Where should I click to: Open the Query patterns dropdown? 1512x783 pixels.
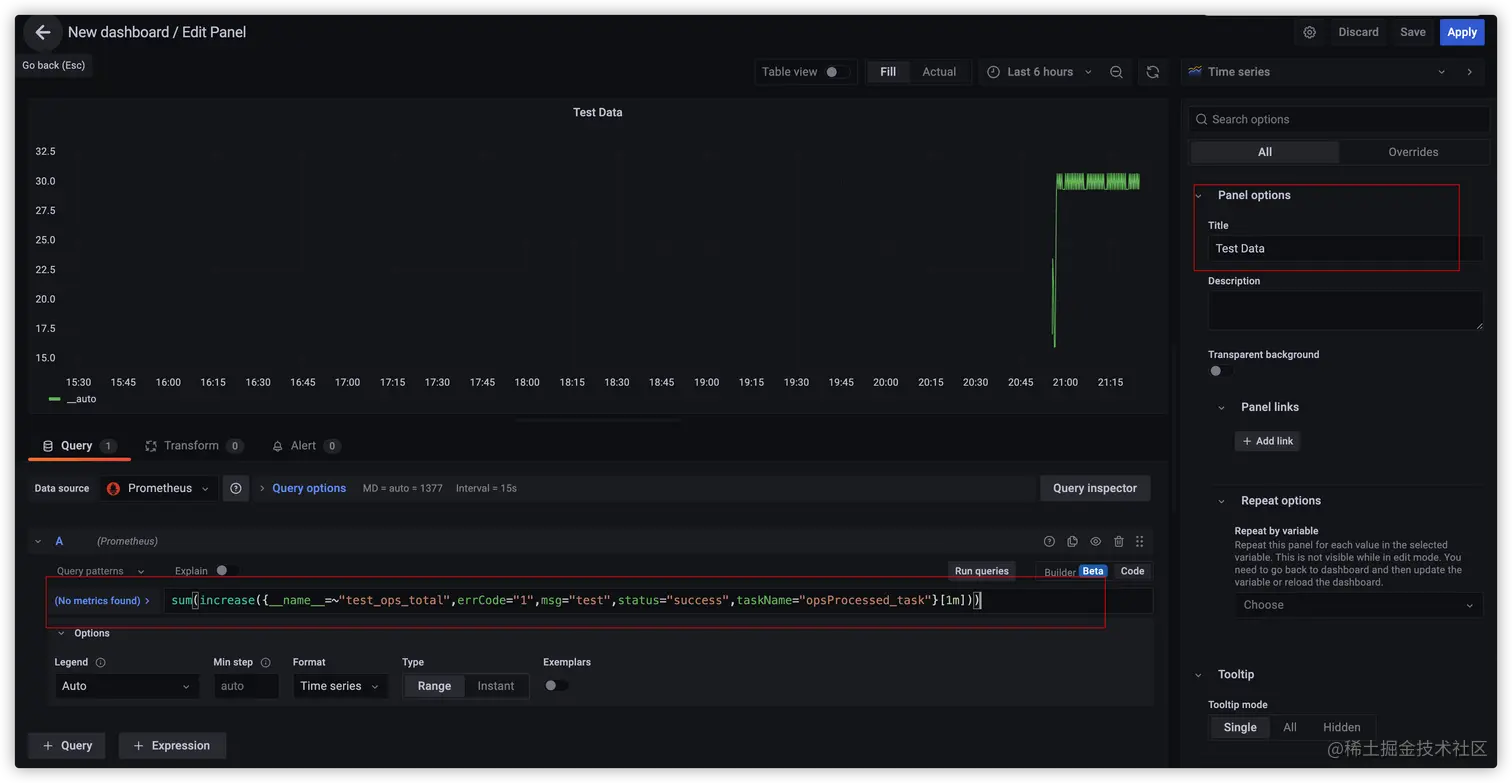tap(101, 571)
